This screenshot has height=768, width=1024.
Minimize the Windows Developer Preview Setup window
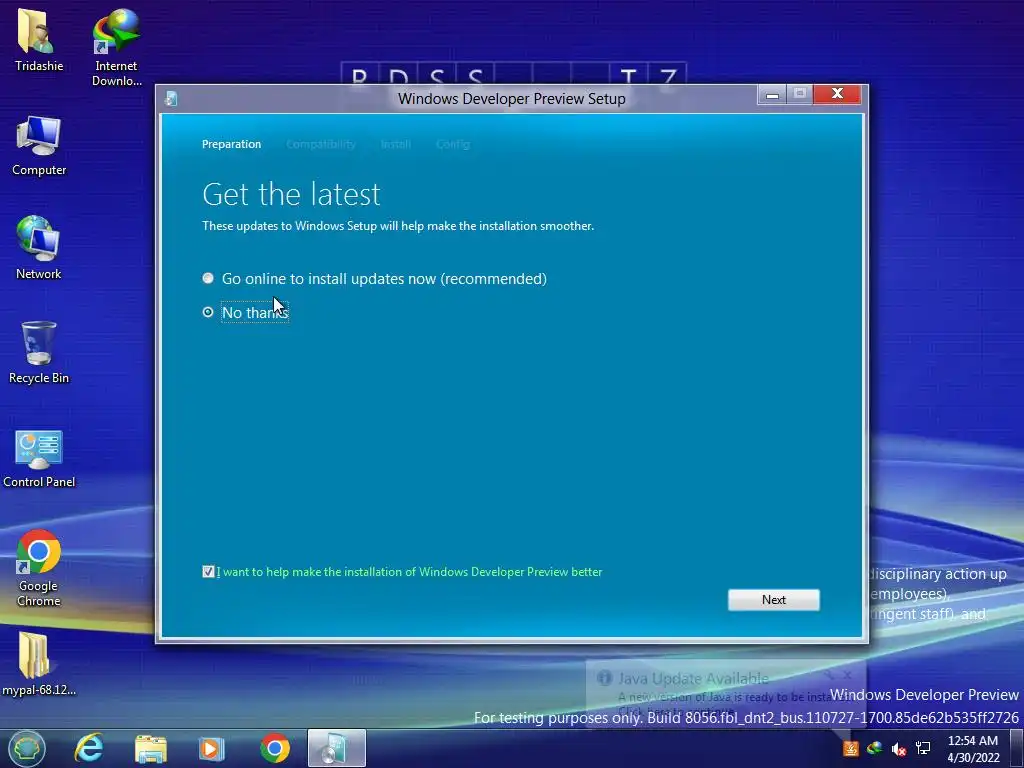[772, 95]
